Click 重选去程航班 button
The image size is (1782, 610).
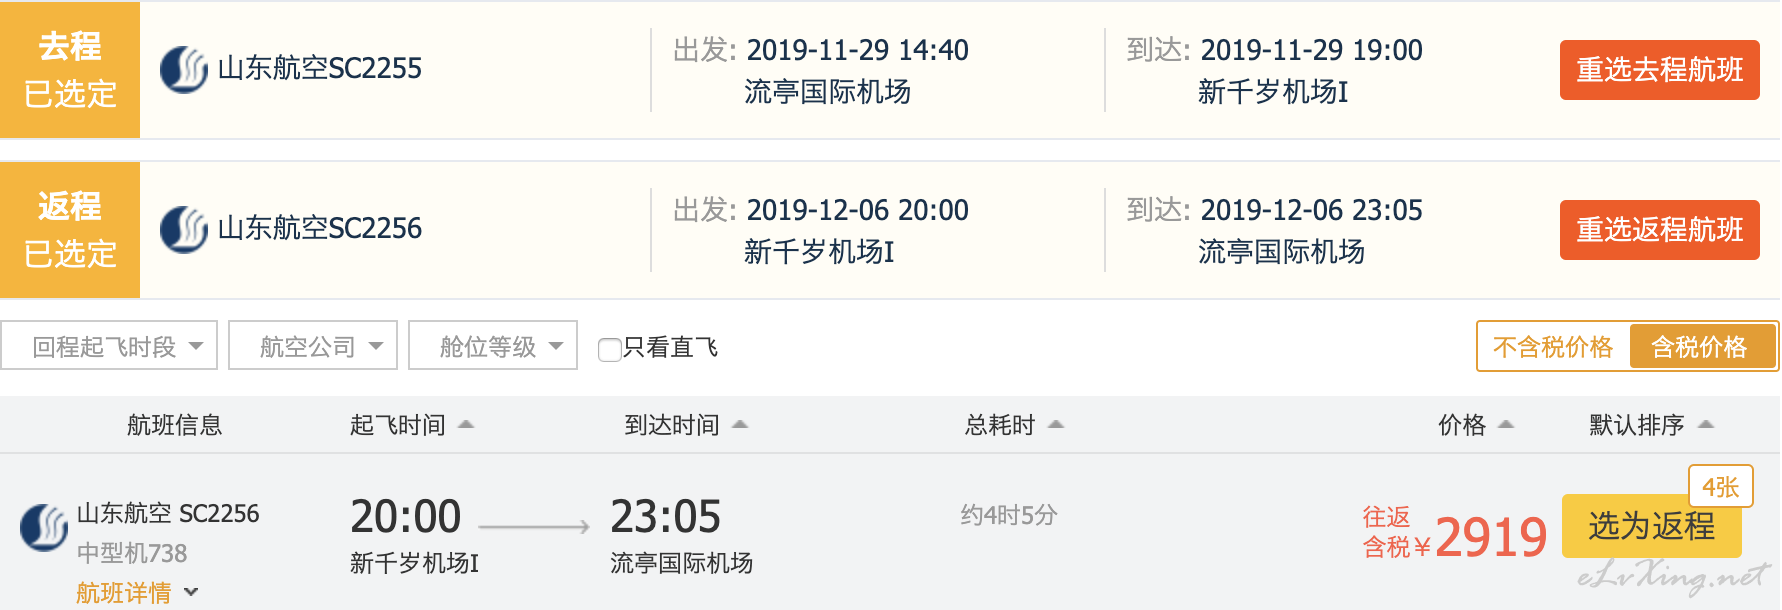click(1659, 70)
